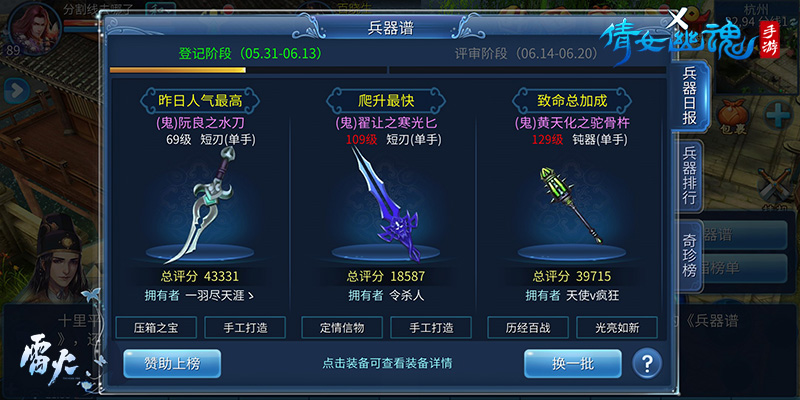Viewport: 800px width, 400px height.
Task: Open the 包裹 bag icon
Action: 733,117
